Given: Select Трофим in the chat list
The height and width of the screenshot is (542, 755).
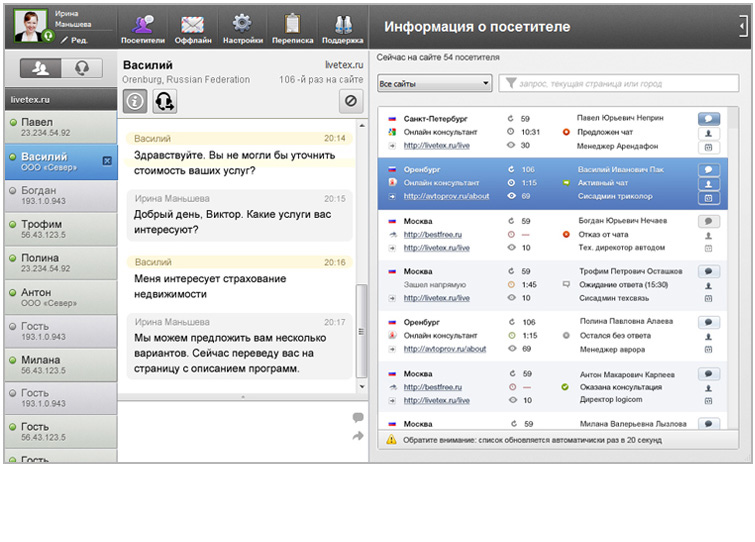Looking at the screenshot, I should tap(58, 229).
